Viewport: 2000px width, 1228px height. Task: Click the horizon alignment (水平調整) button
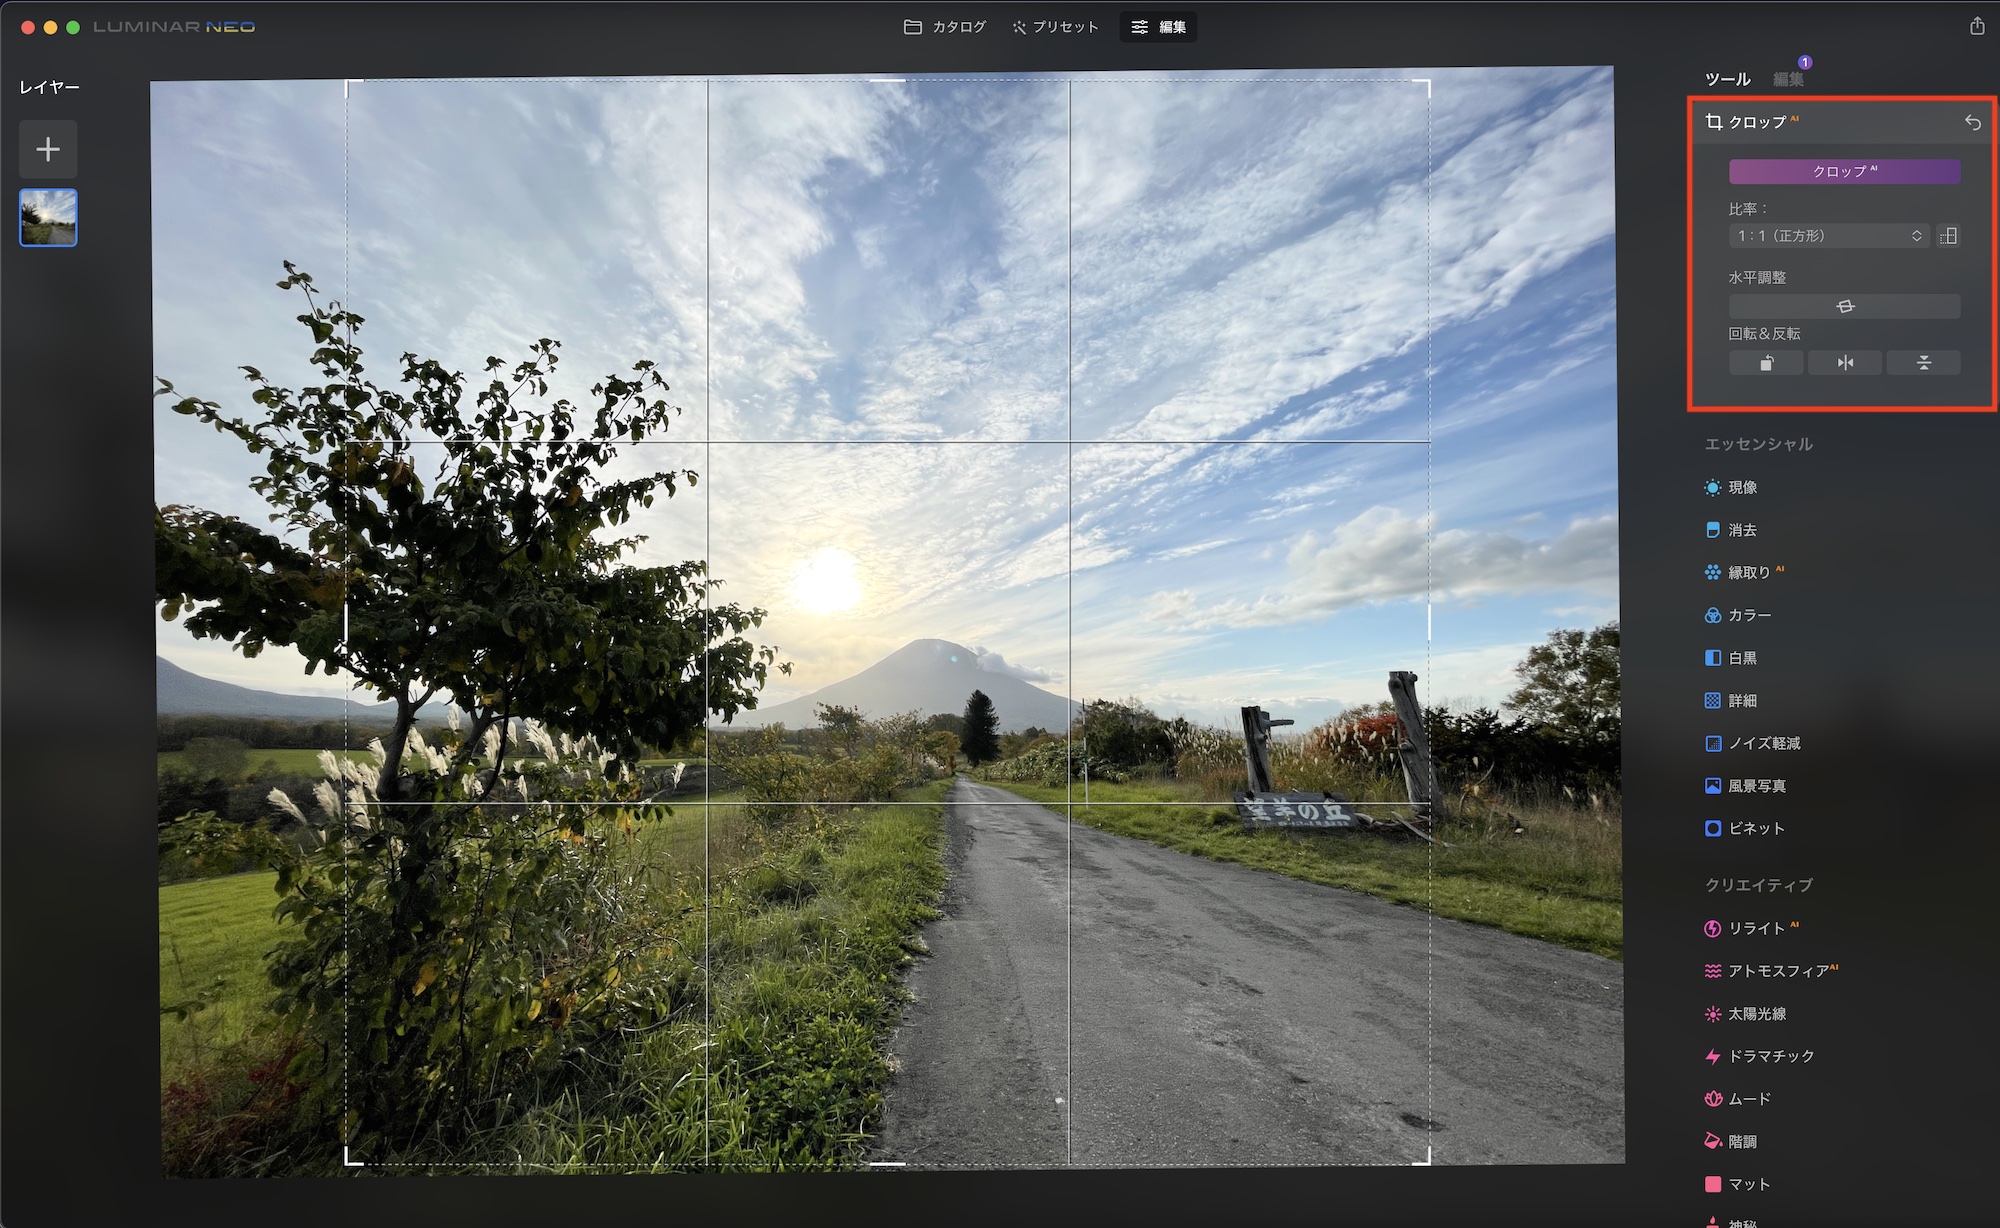pyautogui.click(x=1845, y=306)
